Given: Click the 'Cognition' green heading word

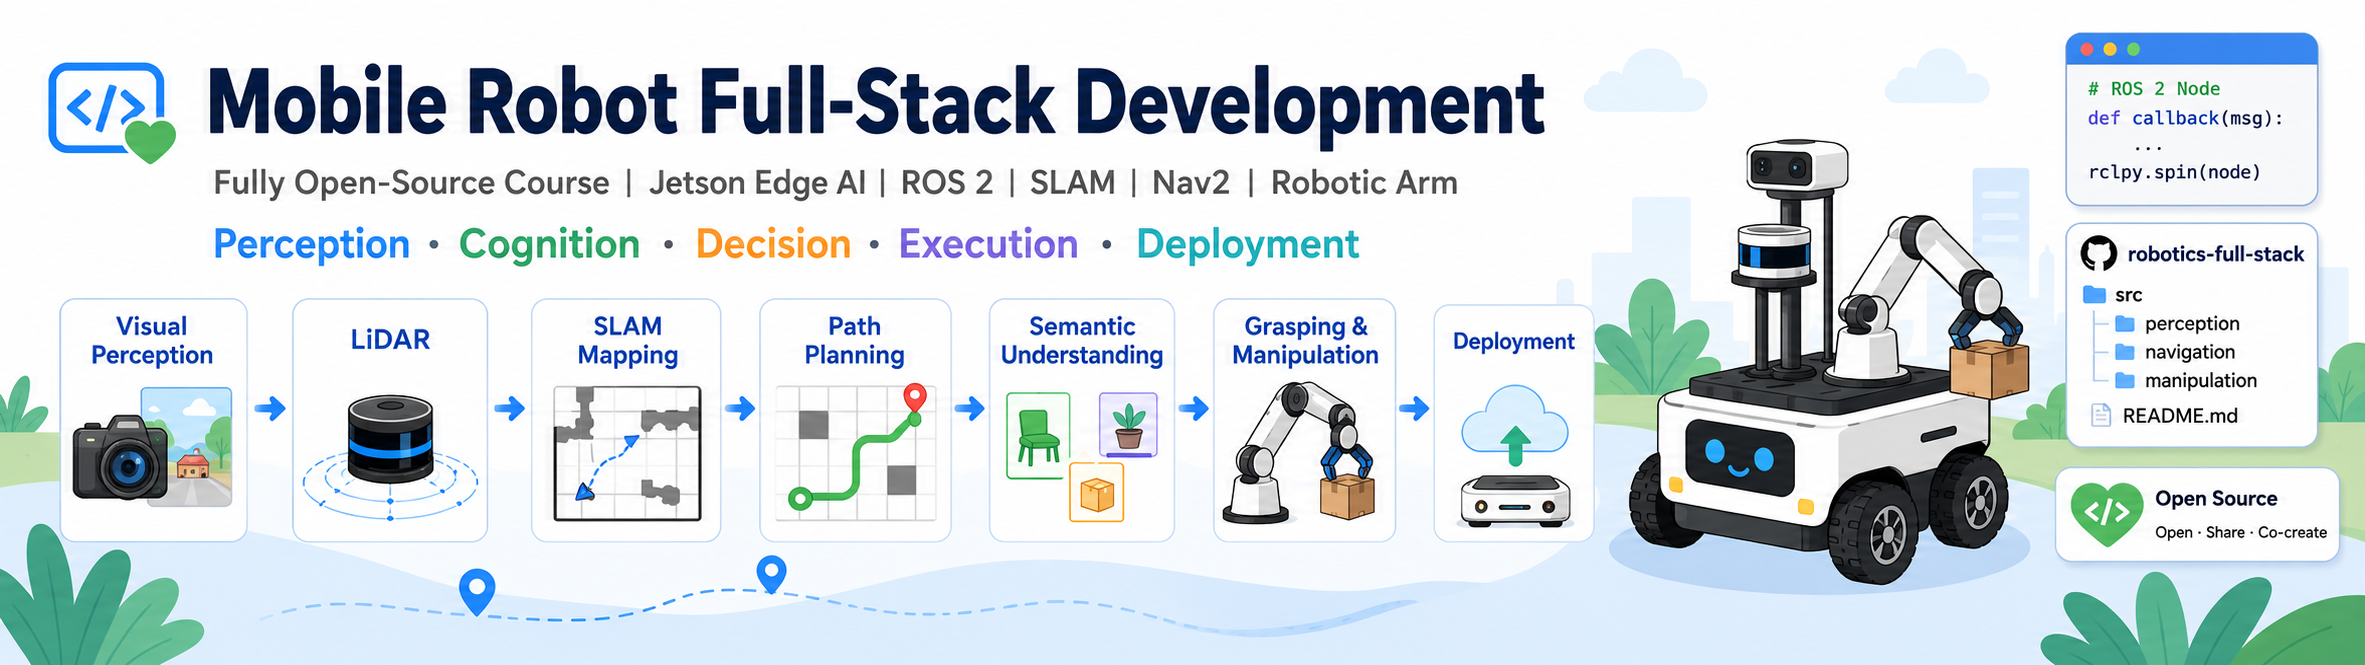Looking at the screenshot, I should click(x=549, y=245).
